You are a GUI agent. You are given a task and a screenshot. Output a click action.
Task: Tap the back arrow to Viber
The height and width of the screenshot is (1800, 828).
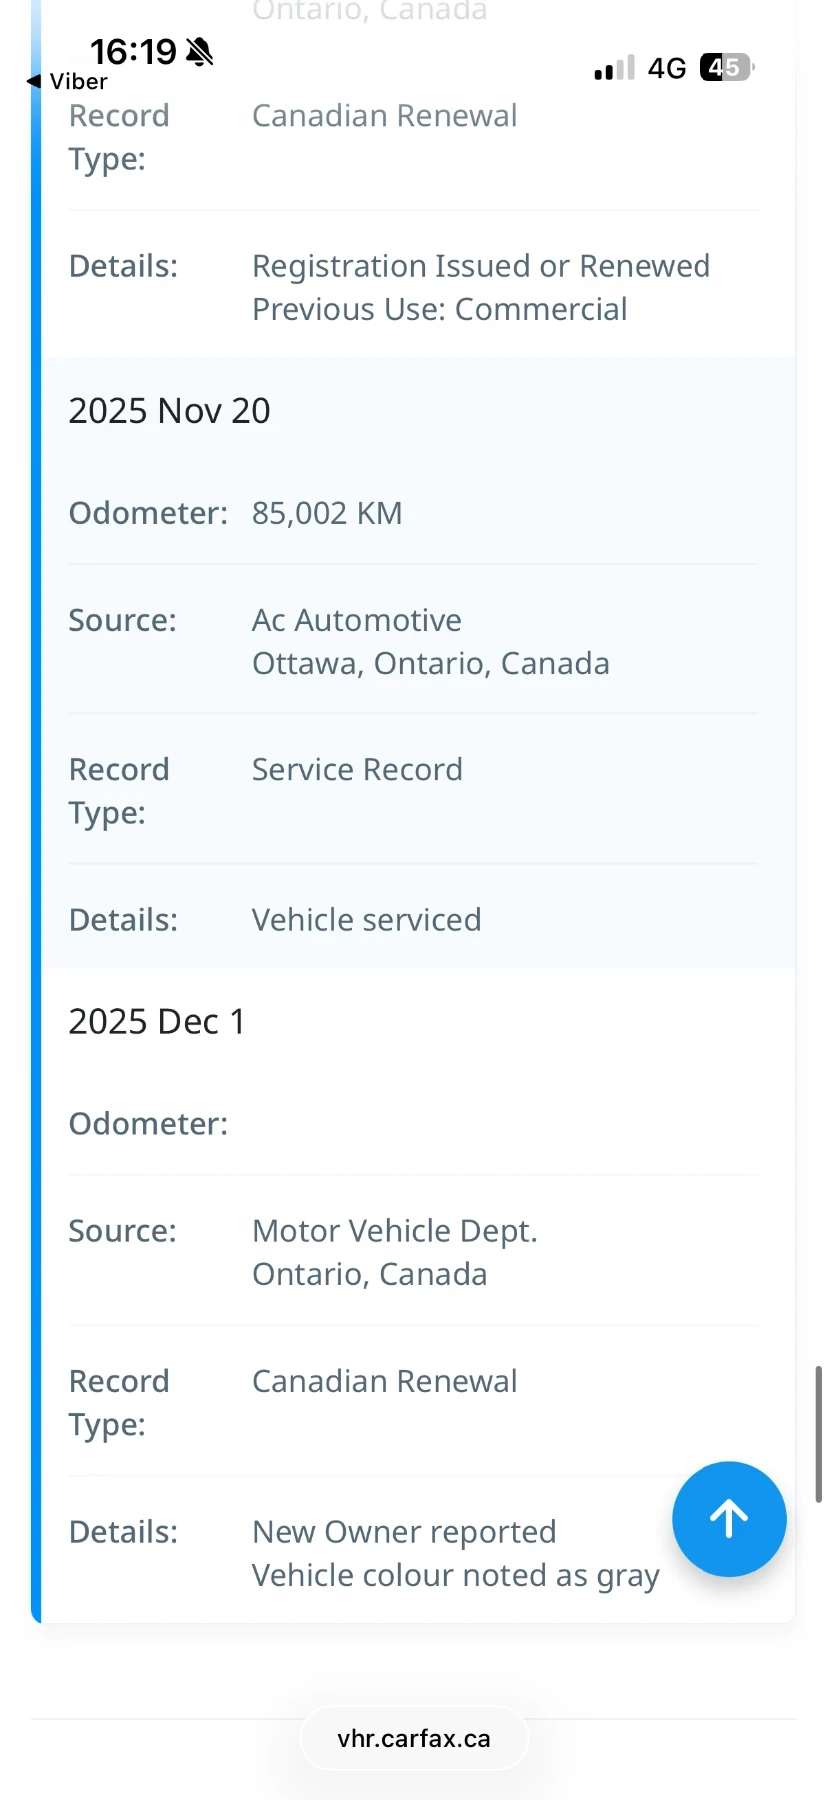coord(34,81)
